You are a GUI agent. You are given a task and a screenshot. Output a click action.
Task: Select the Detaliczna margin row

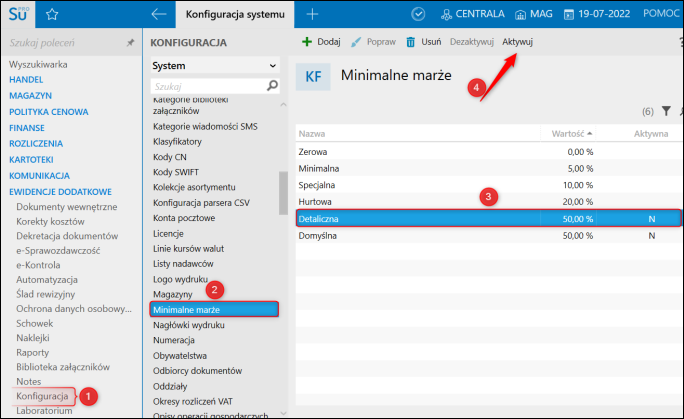click(x=488, y=218)
